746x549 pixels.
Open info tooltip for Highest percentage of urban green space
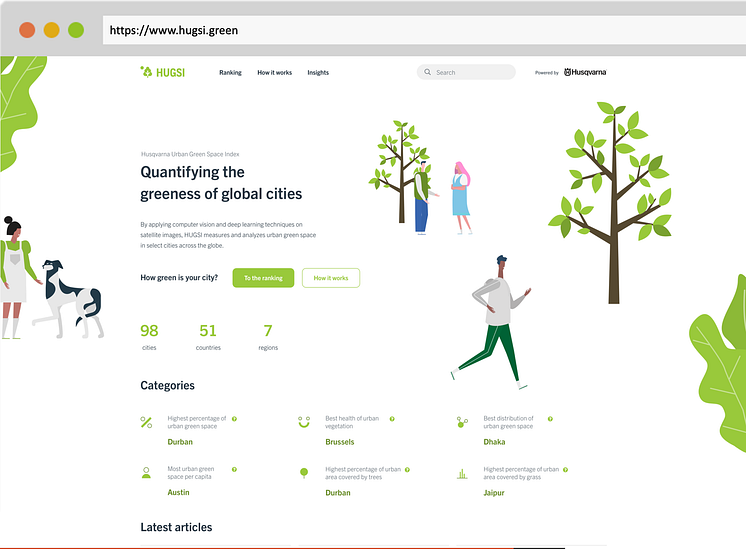pos(235,419)
